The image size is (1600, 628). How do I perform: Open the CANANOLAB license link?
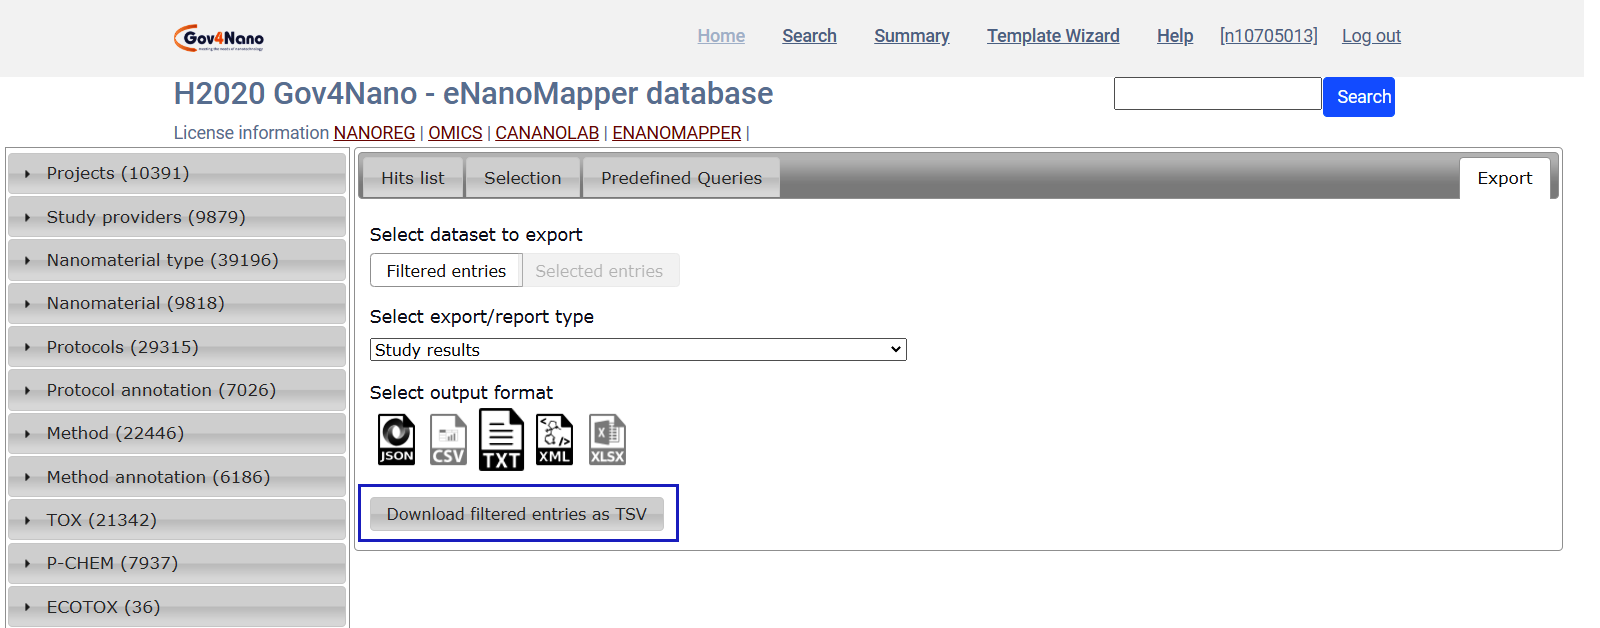tap(547, 133)
